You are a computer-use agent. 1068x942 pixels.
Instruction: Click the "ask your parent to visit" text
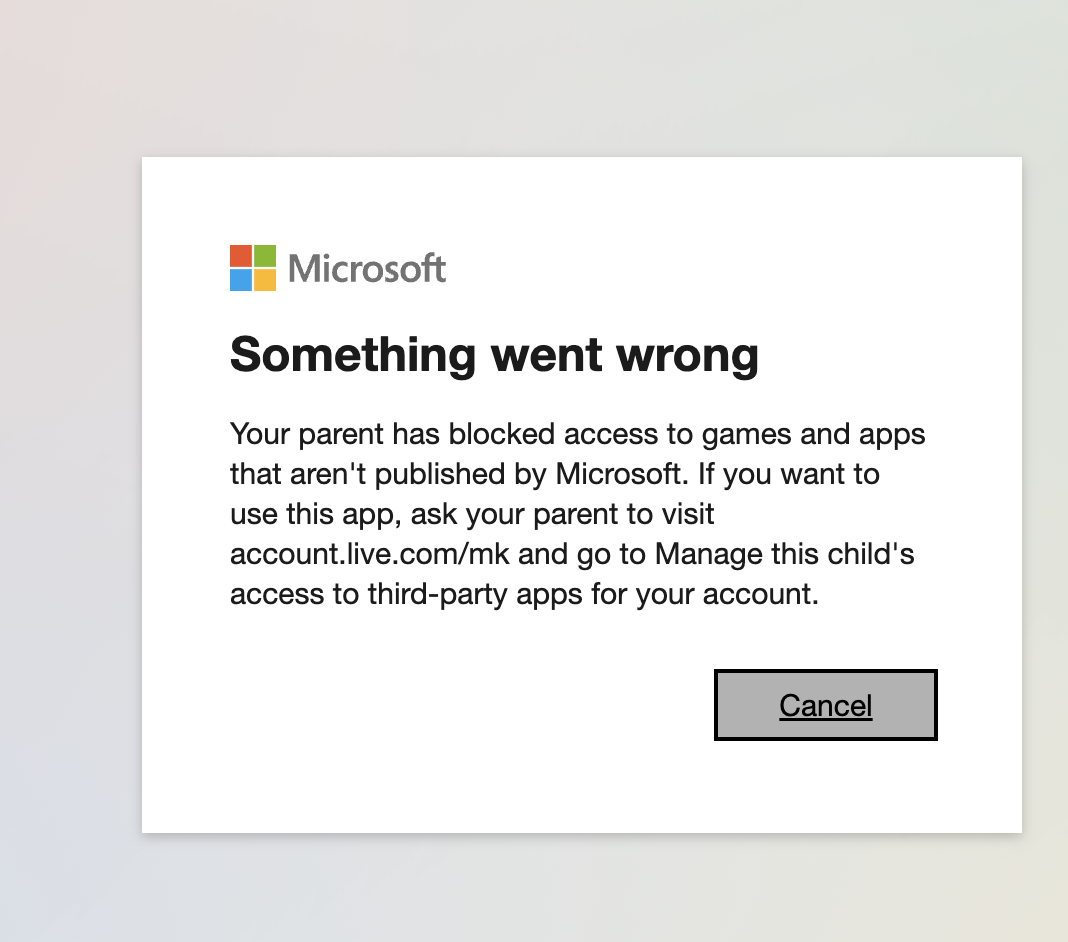click(x=561, y=514)
